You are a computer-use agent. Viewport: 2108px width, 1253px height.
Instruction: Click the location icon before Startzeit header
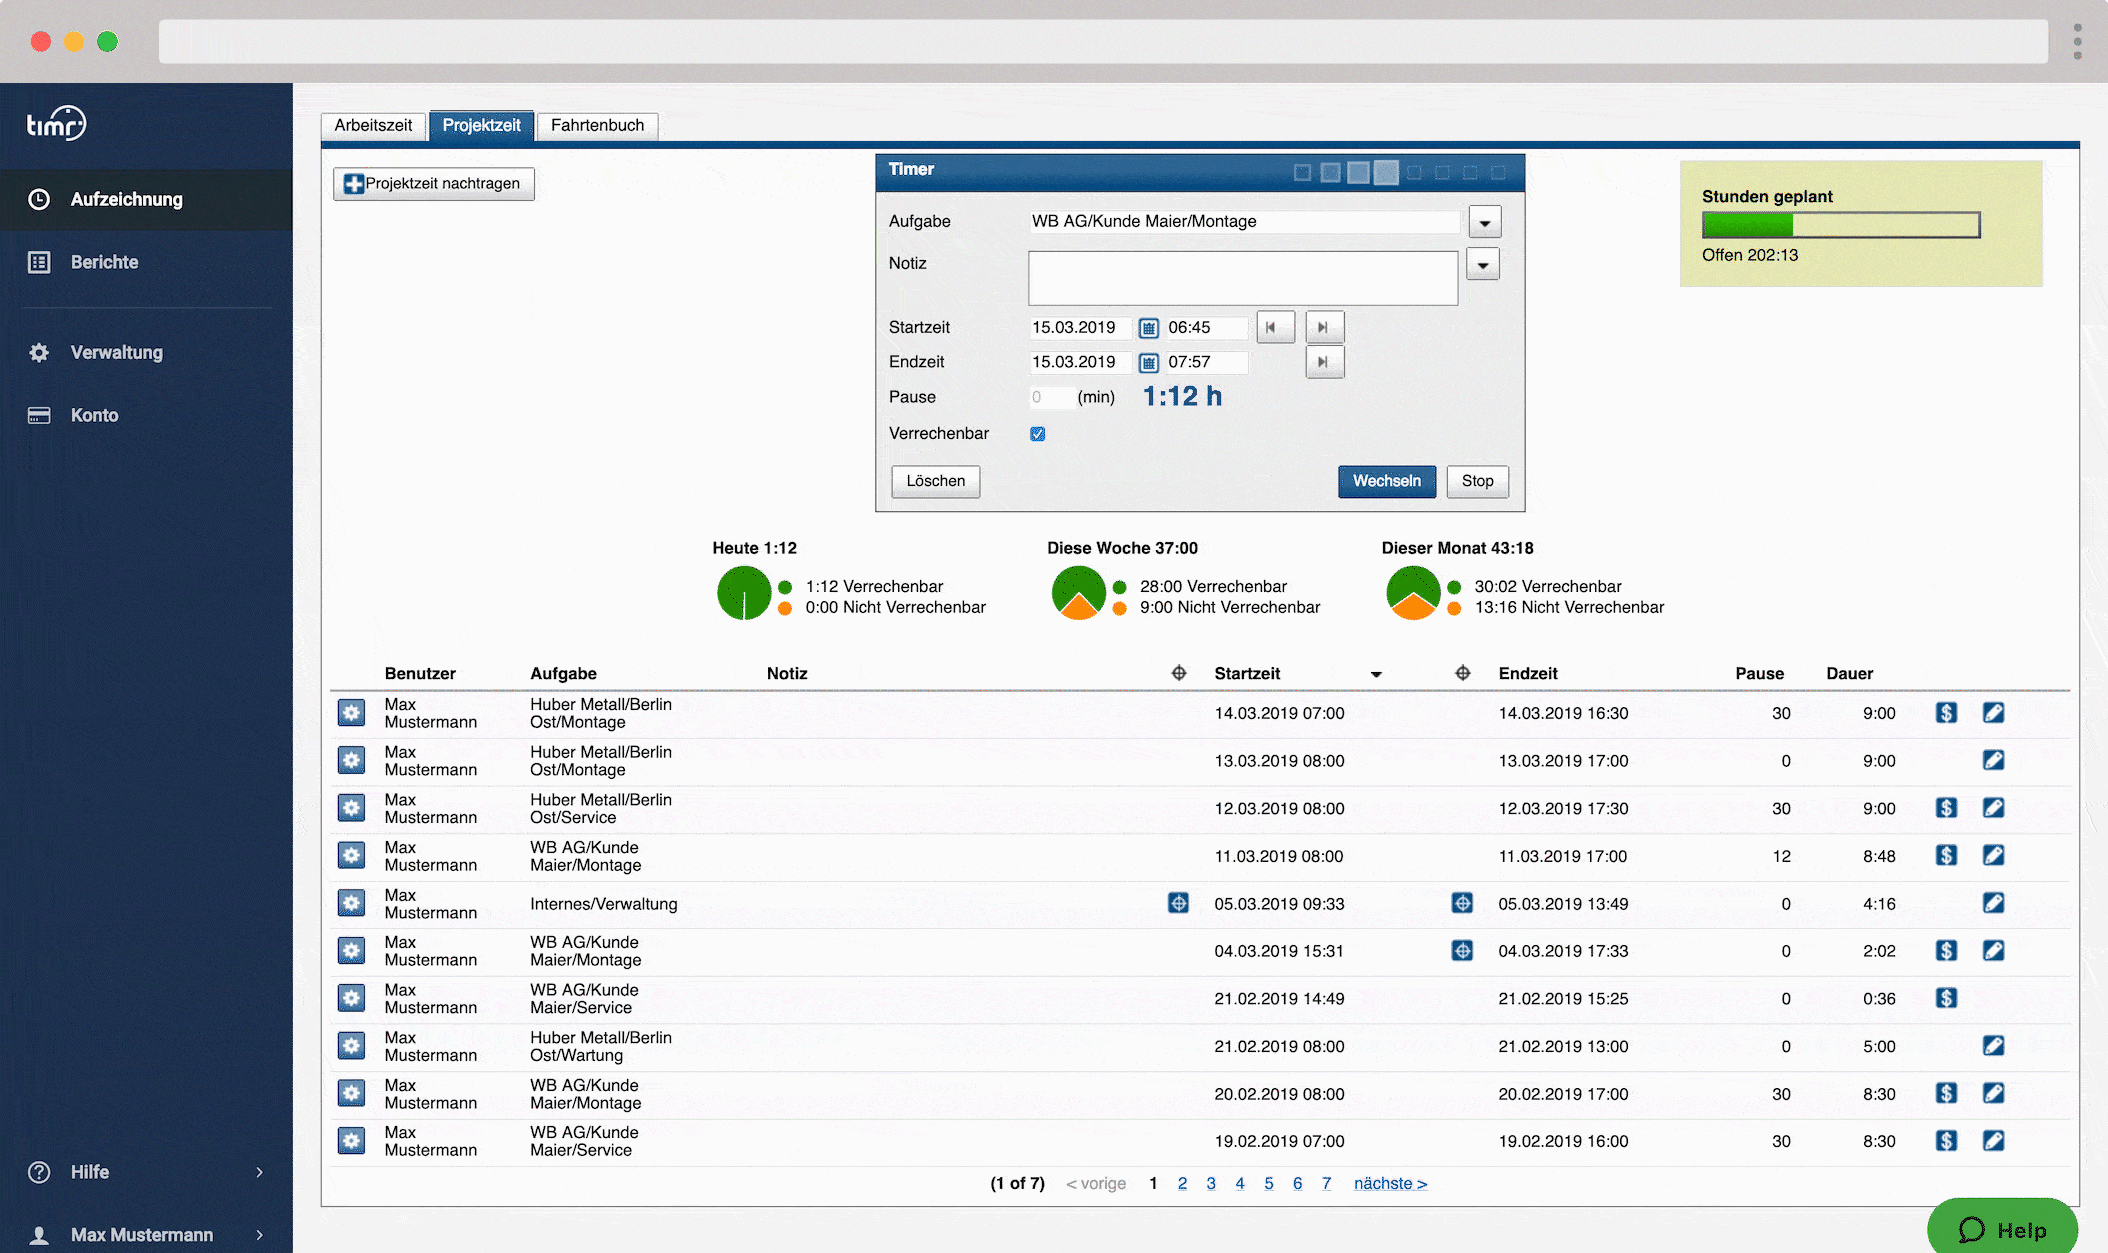(1179, 673)
